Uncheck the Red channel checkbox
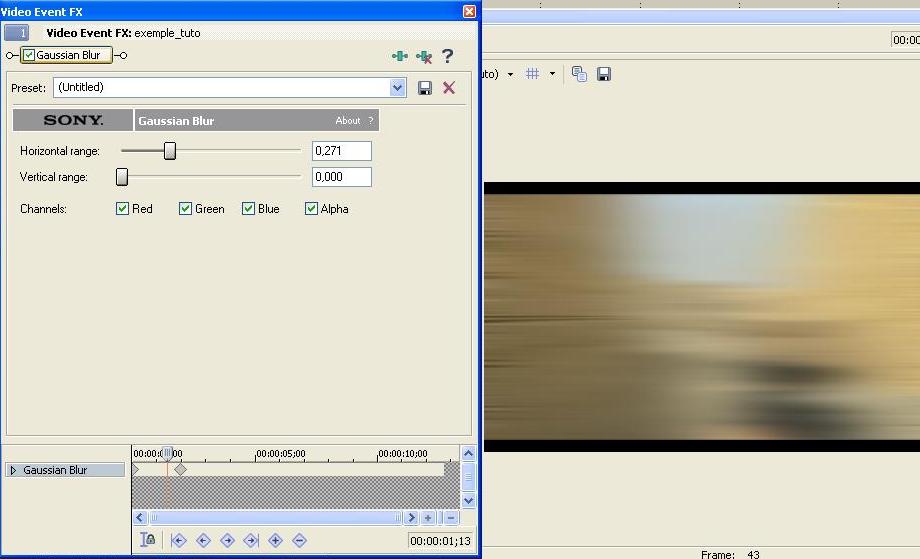This screenshot has width=920, height=559. tap(123, 209)
